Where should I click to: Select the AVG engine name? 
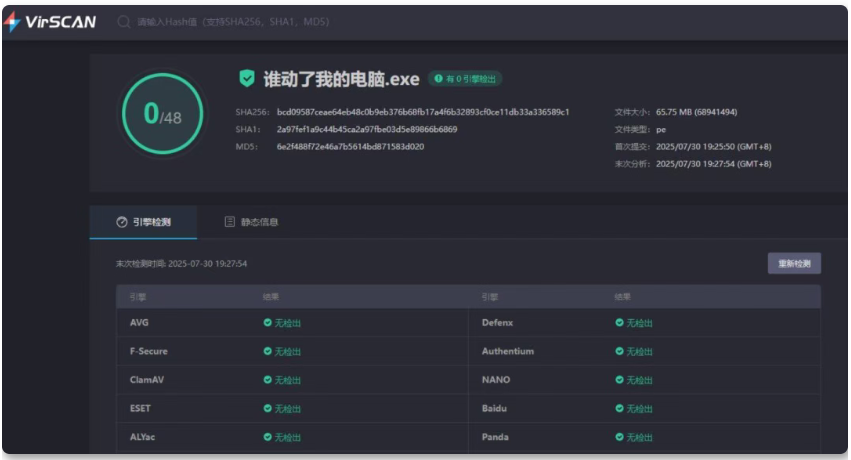(x=139, y=323)
